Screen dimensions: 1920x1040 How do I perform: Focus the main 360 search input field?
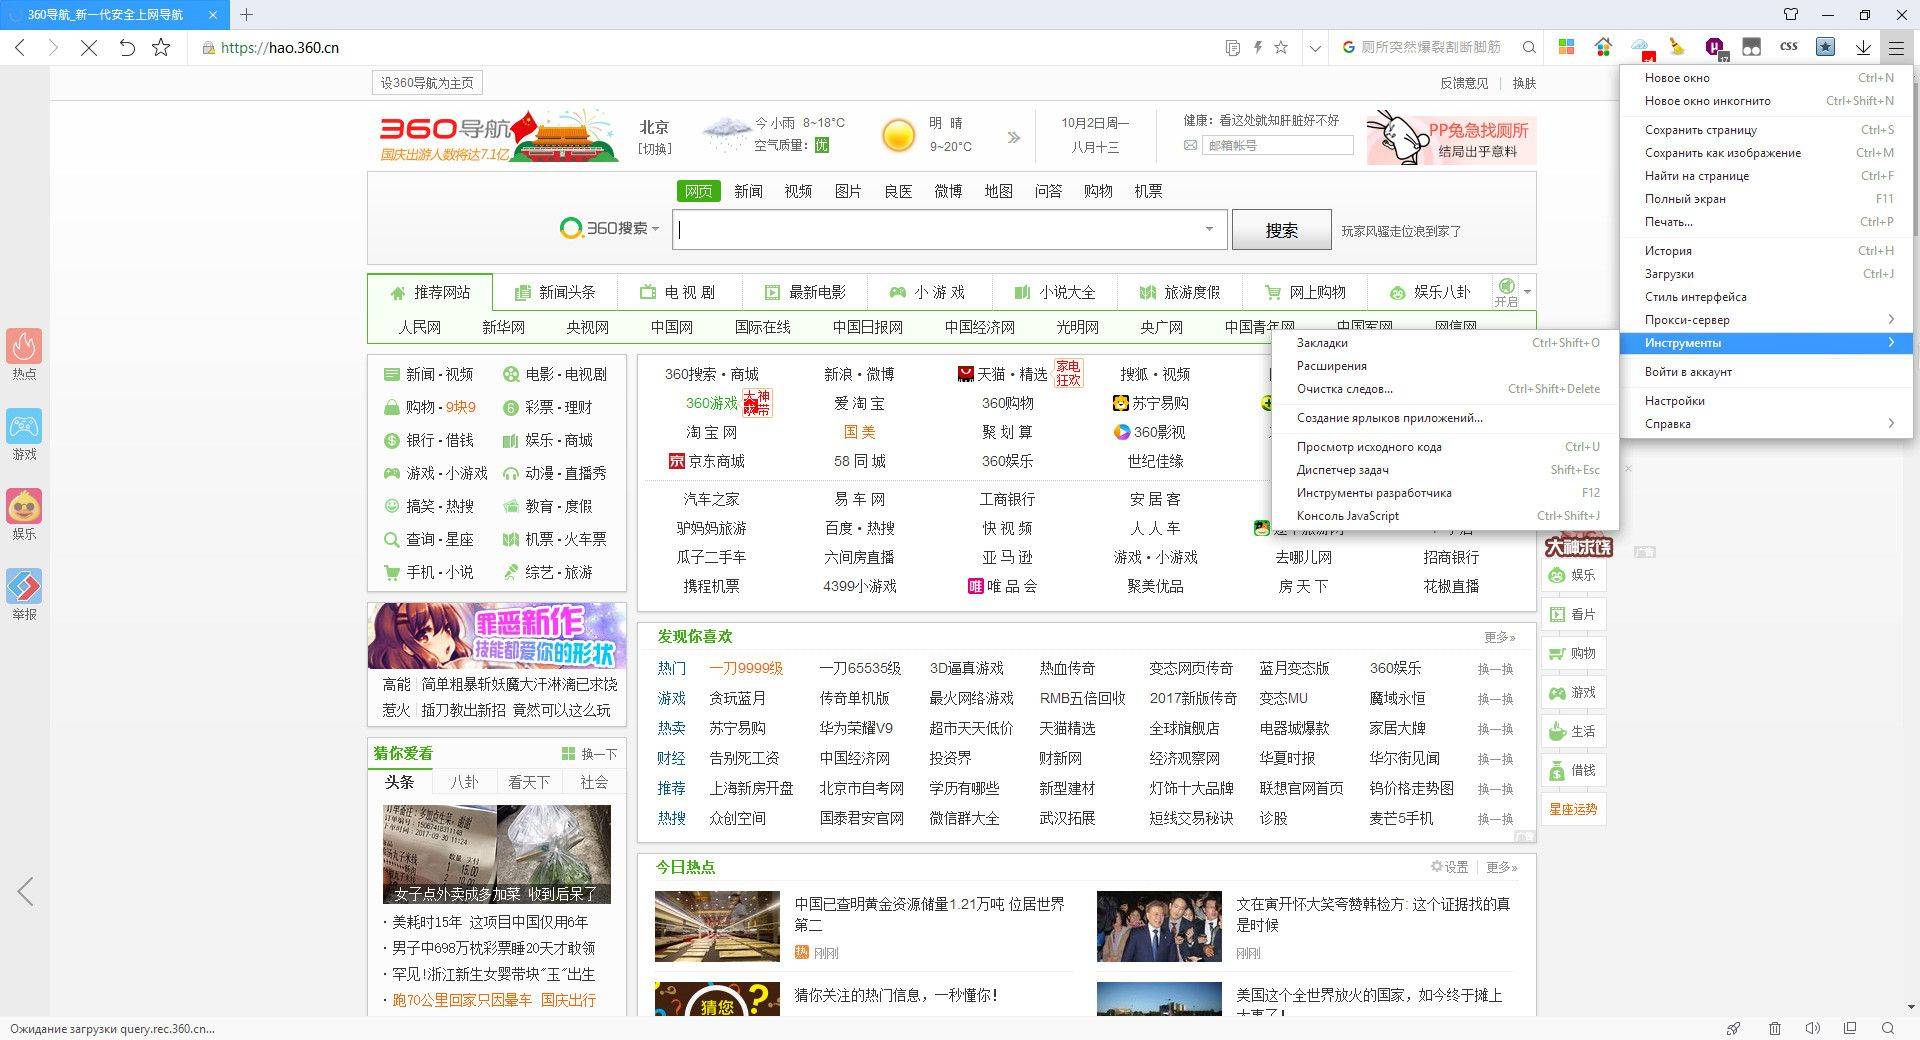[949, 229]
